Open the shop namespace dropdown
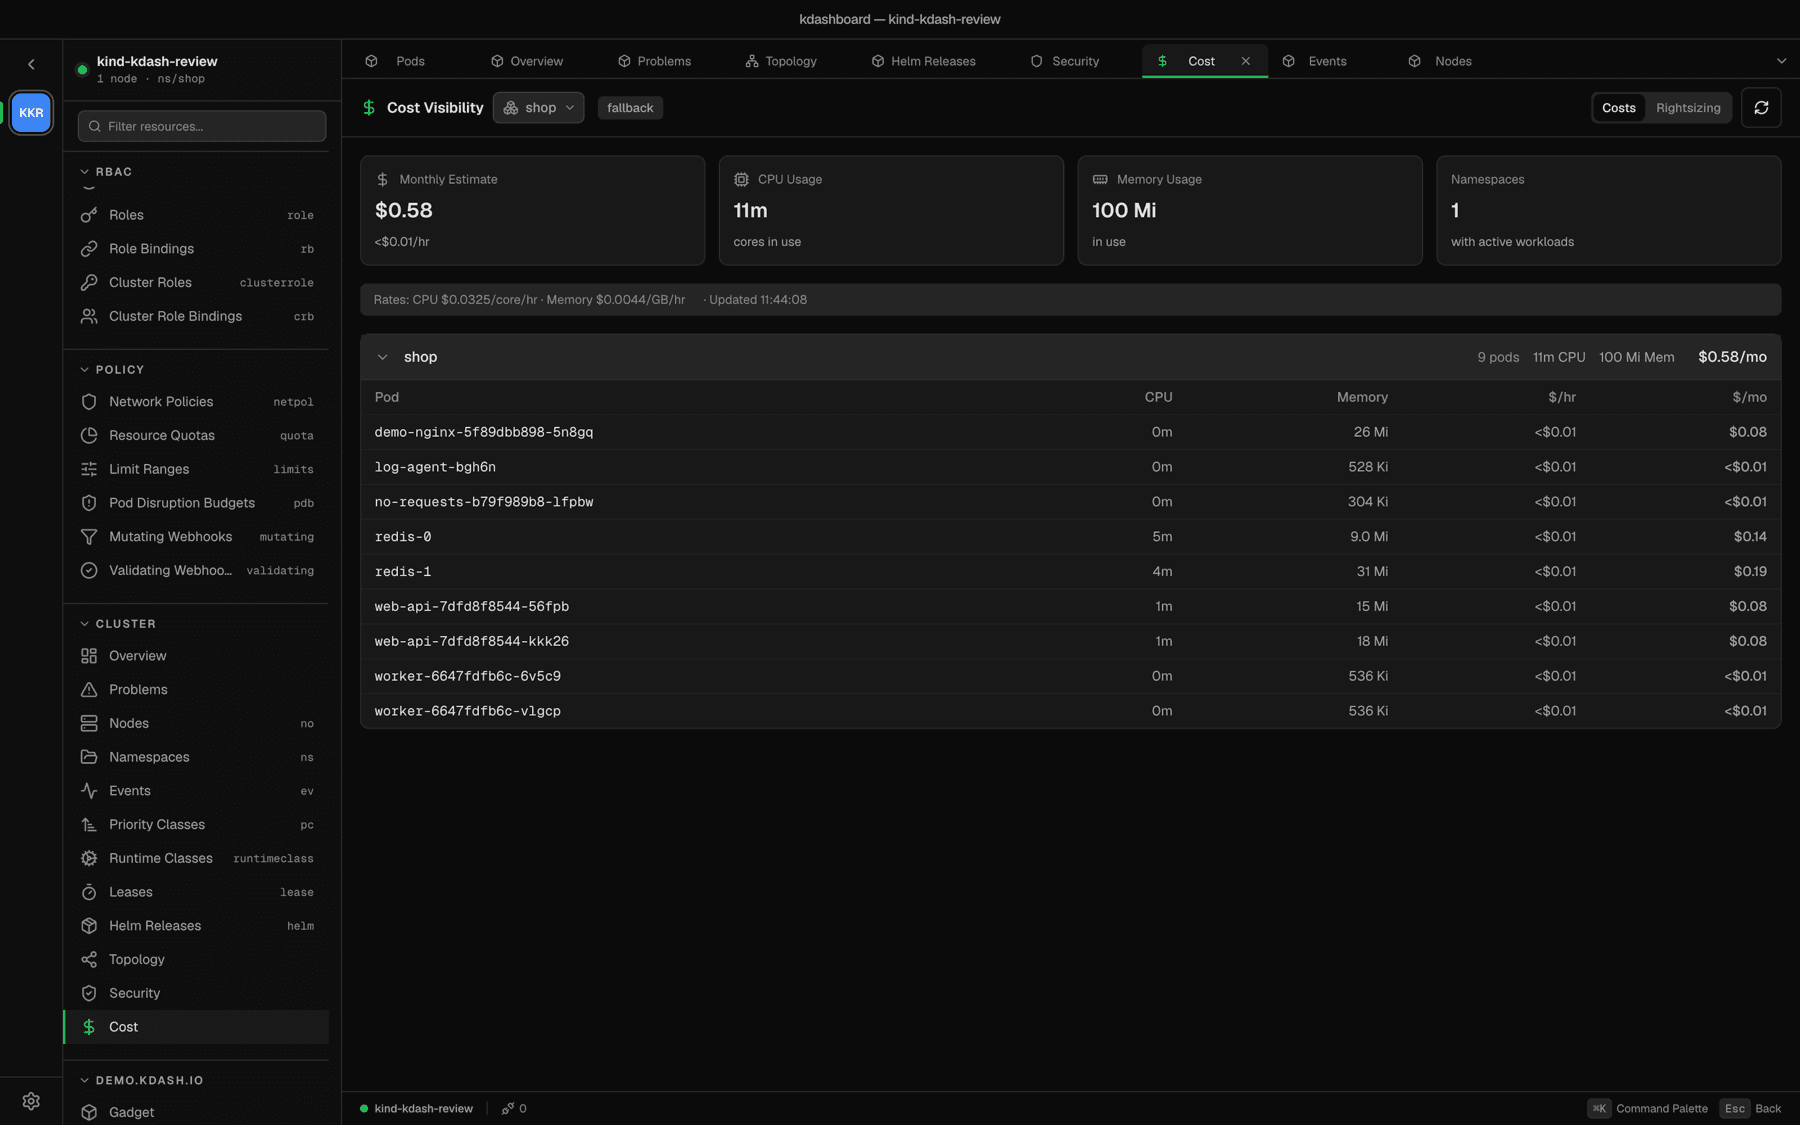This screenshot has height=1125, width=1800. [x=538, y=108]
